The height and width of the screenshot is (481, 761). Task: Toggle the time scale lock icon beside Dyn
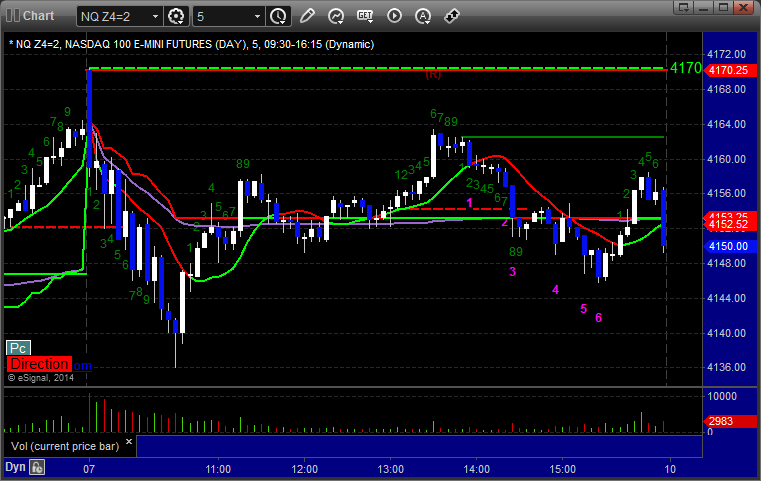37,468
